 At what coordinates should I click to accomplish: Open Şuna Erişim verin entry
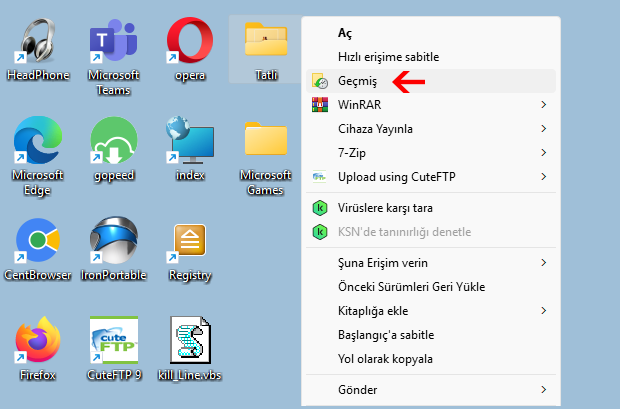(431, 263)
